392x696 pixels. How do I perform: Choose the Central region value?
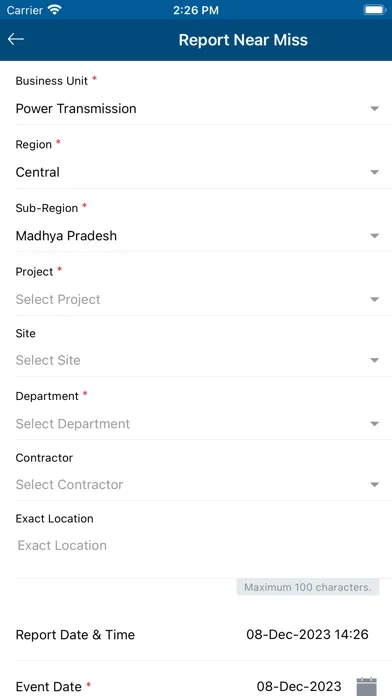pos(38,172)
